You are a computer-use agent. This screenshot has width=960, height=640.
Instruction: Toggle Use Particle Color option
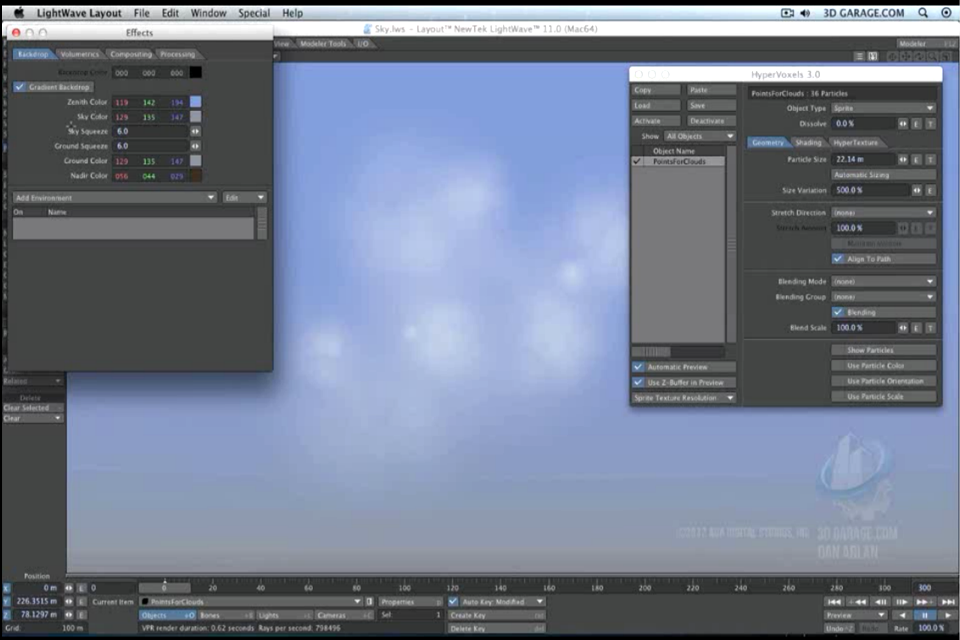click(x=883, y=366)
